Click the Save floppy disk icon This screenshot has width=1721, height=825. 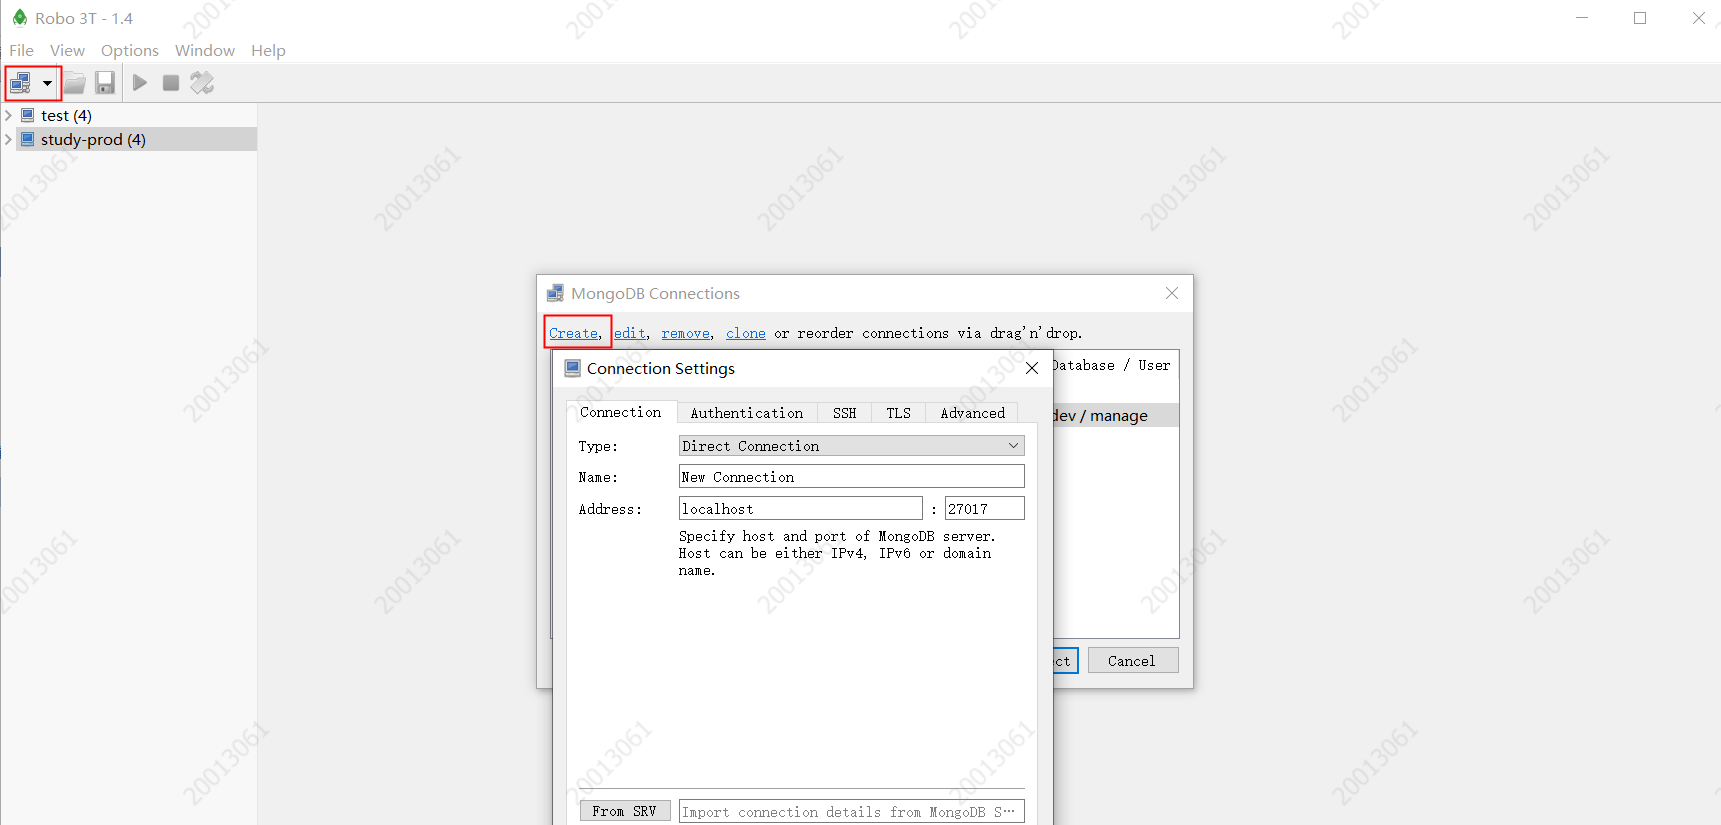pos(105,83)
